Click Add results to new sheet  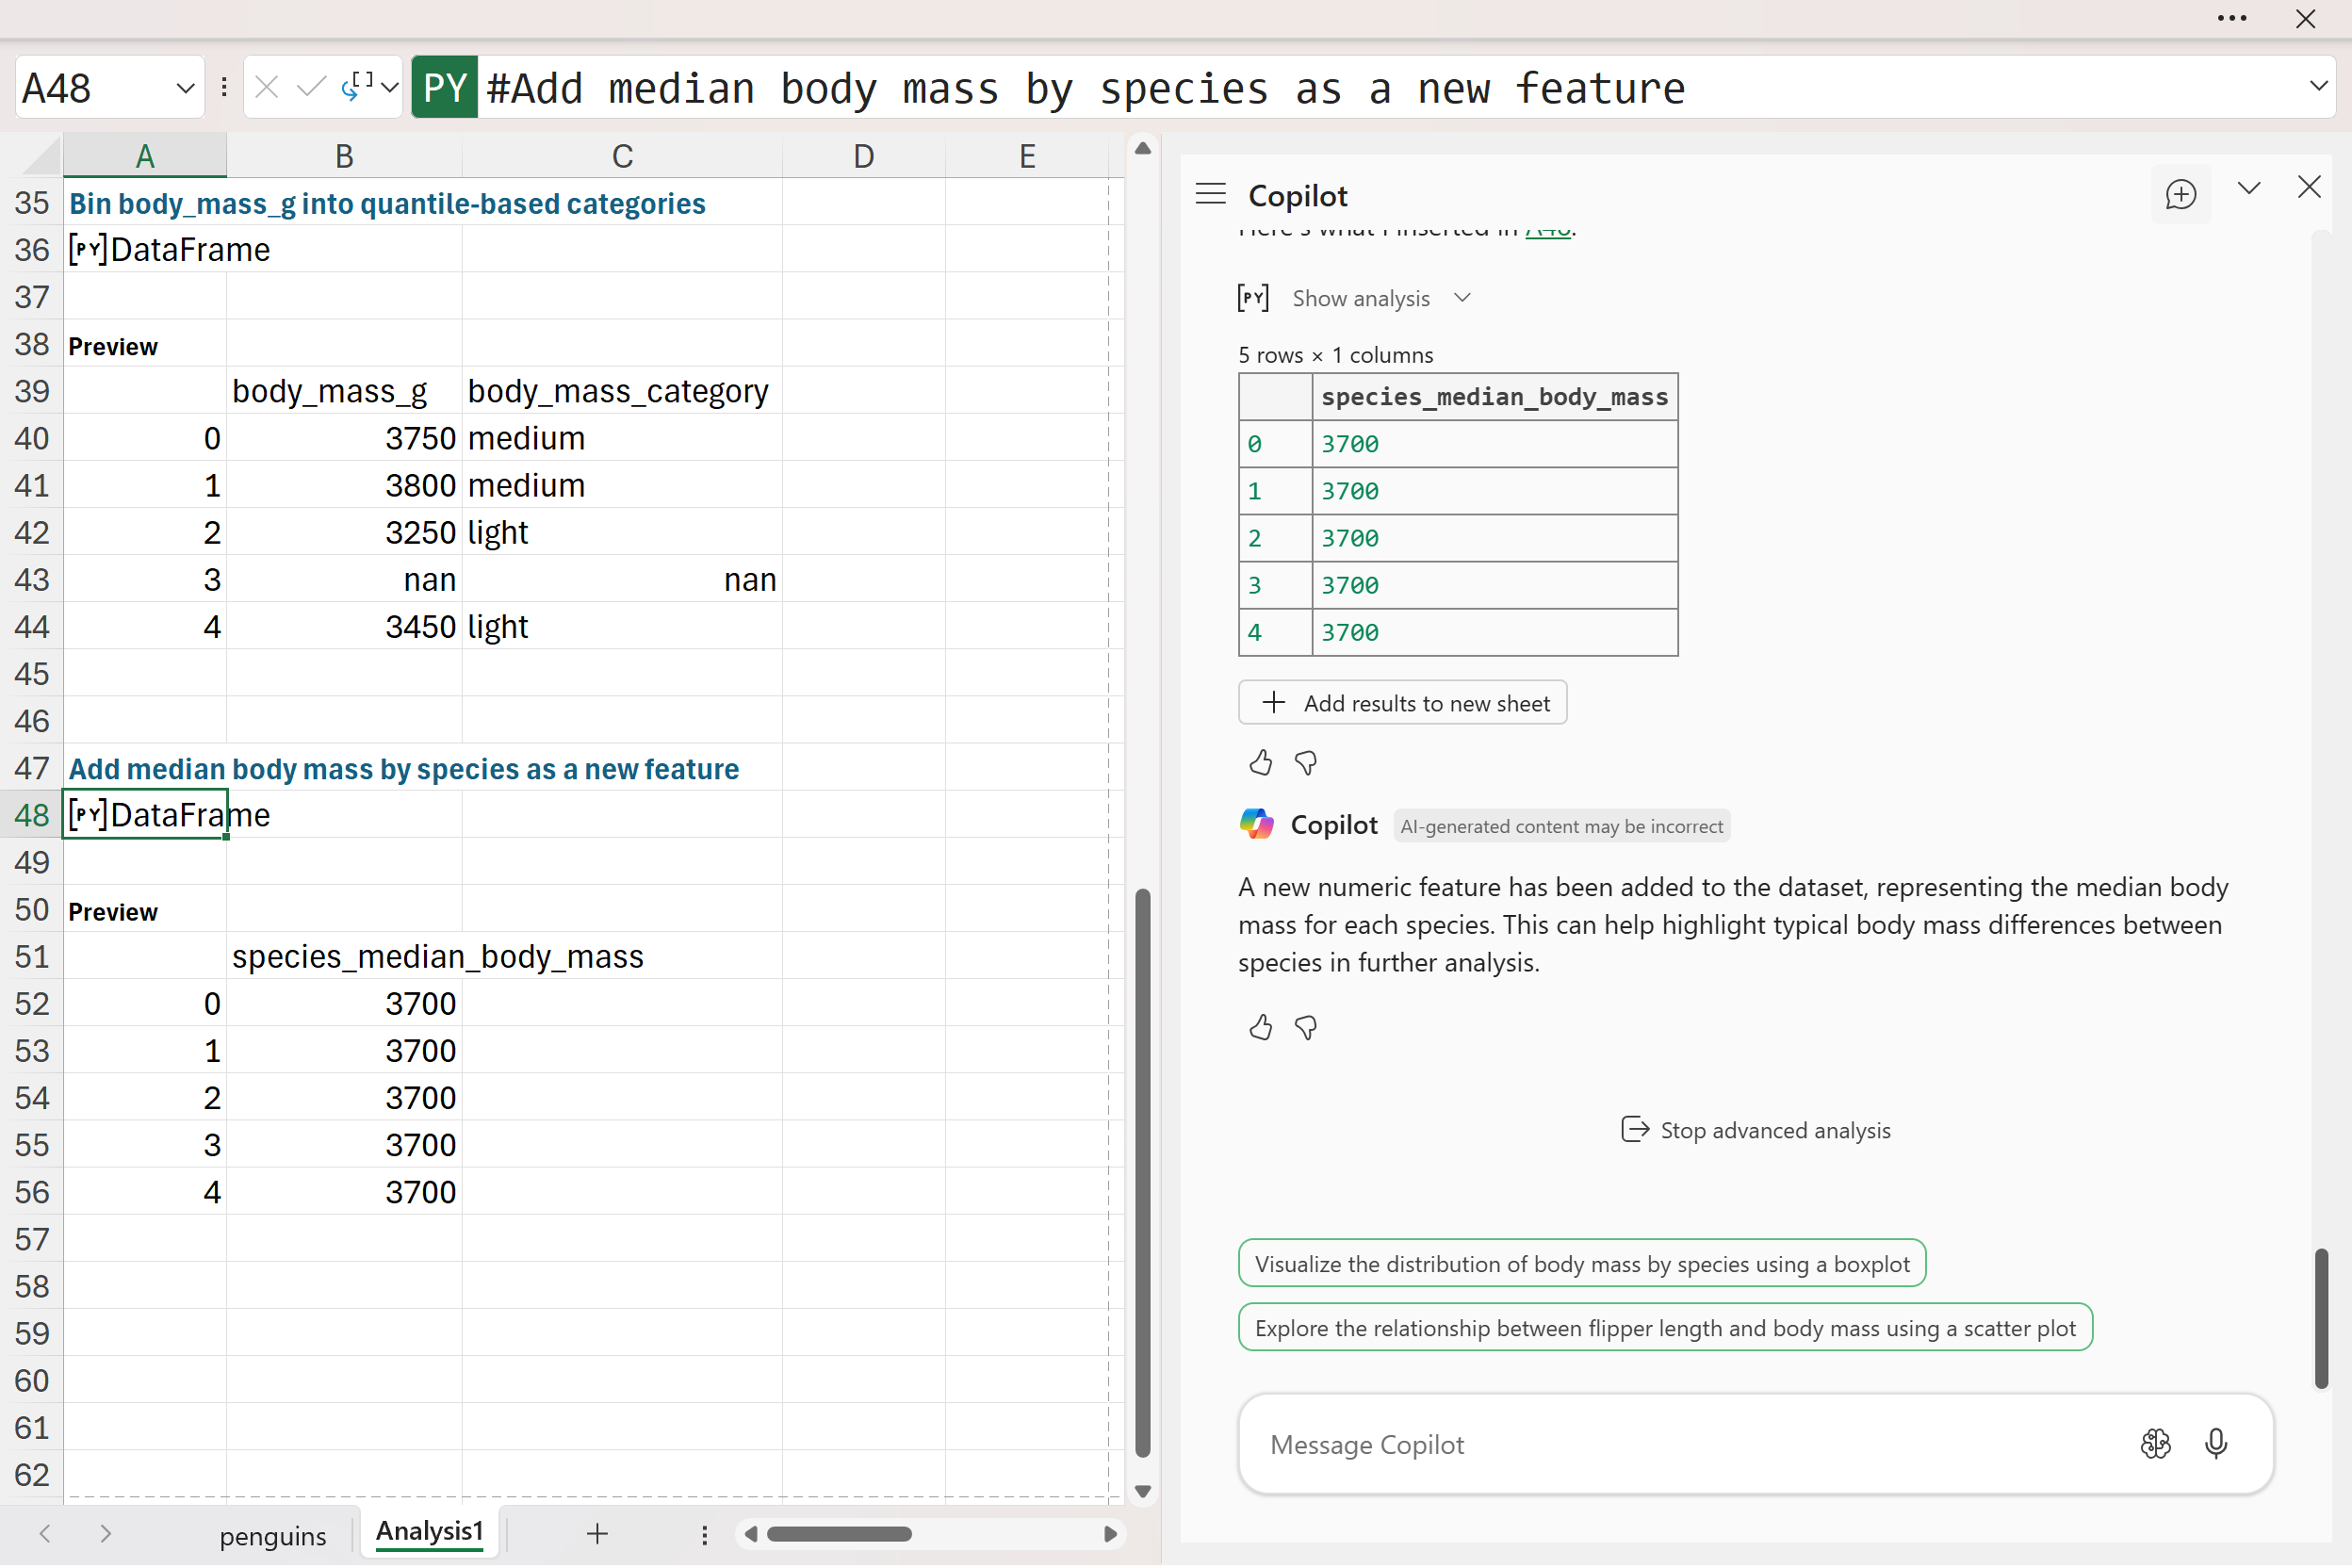point(1402,703)
